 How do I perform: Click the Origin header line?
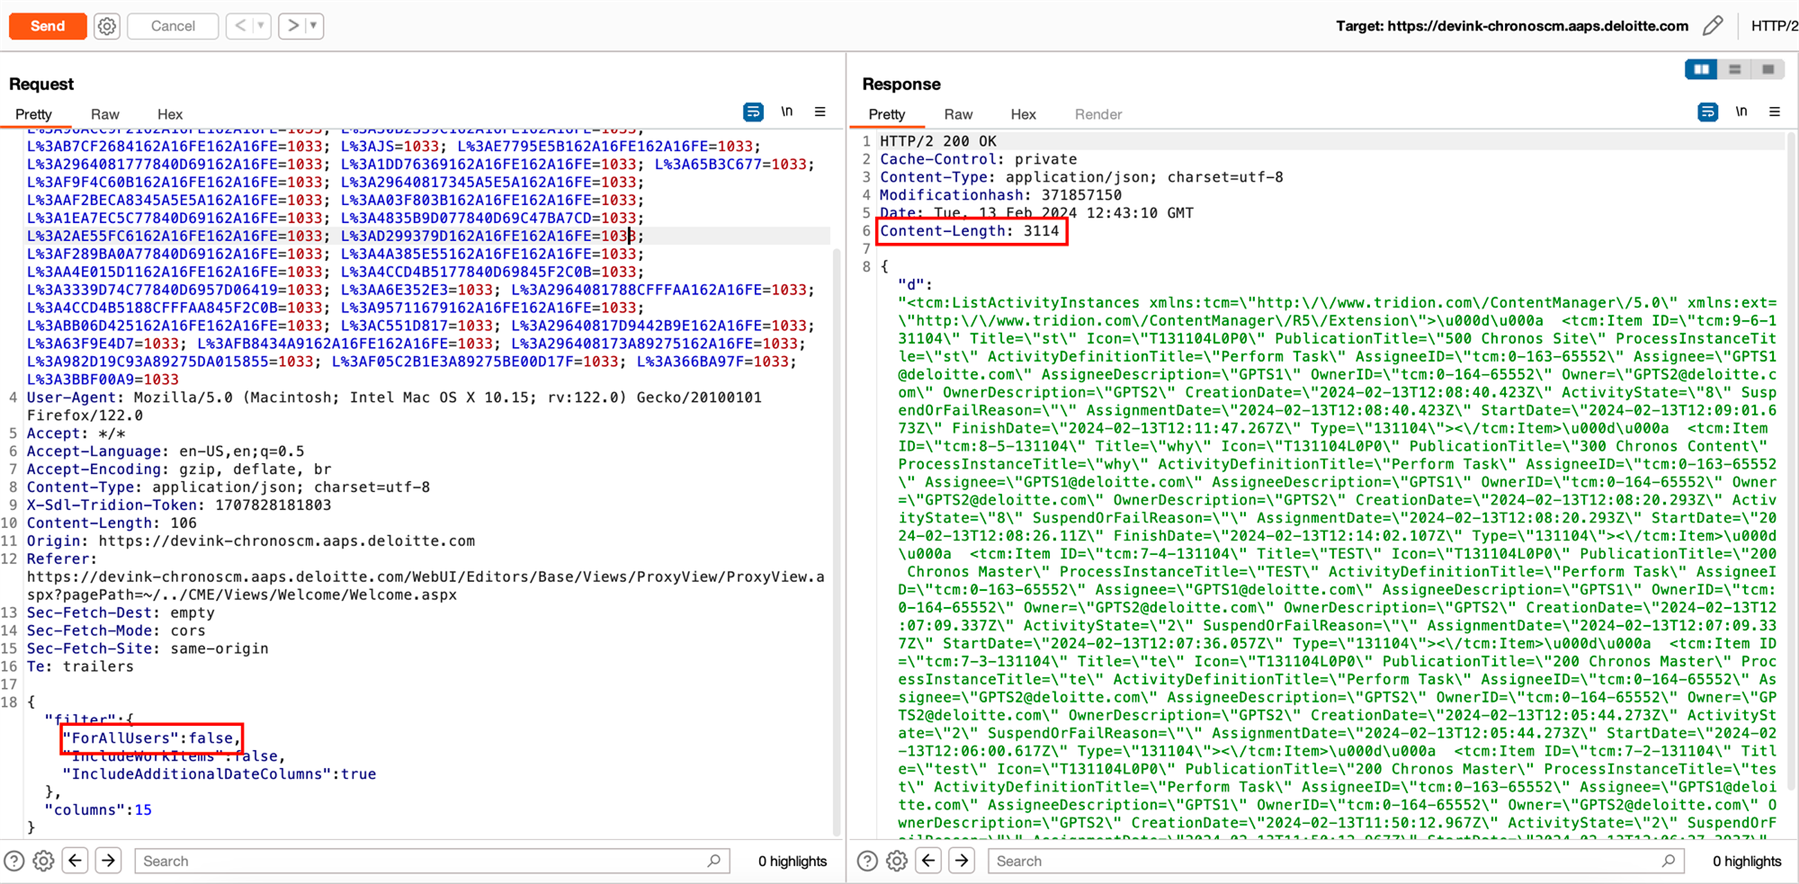tap(251, 541)
